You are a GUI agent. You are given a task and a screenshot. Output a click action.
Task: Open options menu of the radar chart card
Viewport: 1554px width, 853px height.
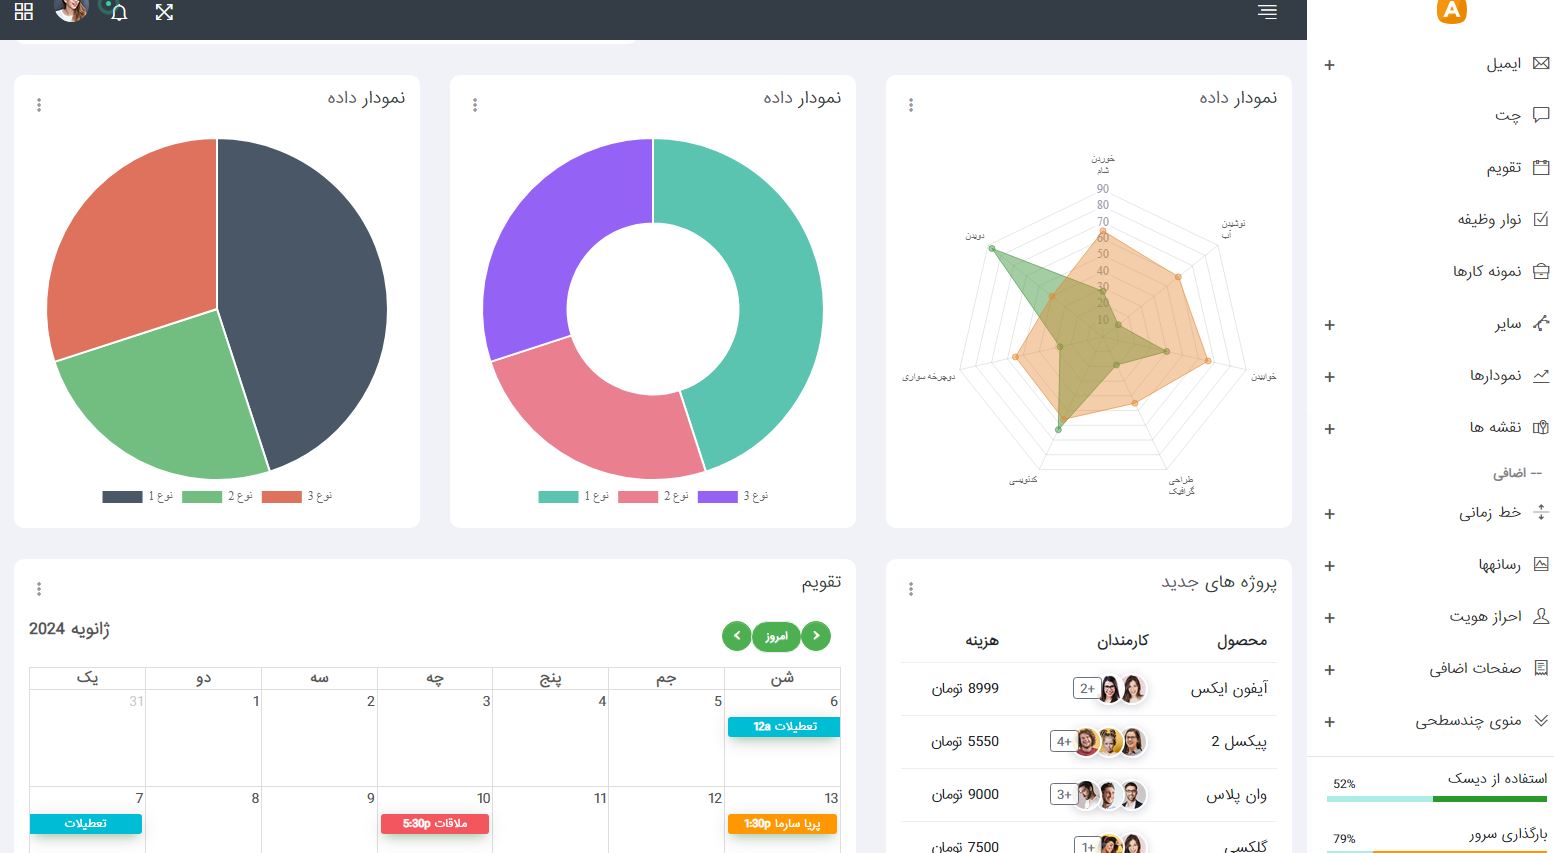pos(911,105)
